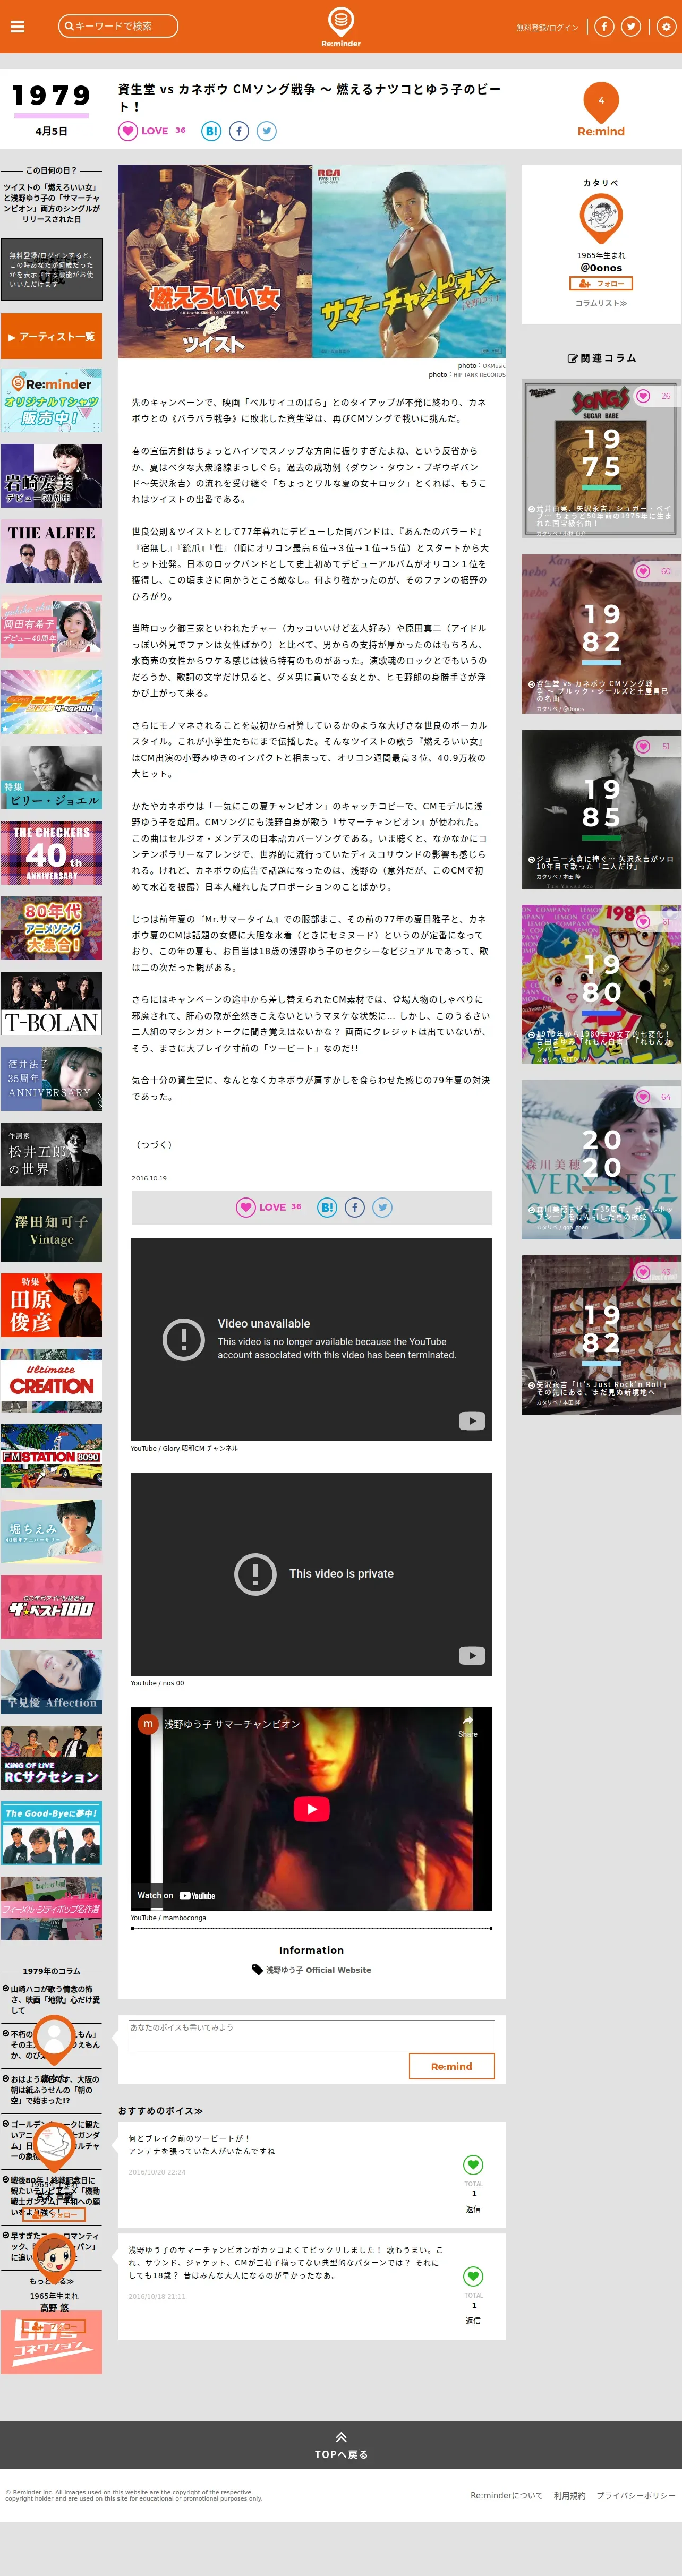Toggle the heart on the 矢沢永吉 1982 card
682x2576 pixels.
click(x=643, y=1271)
